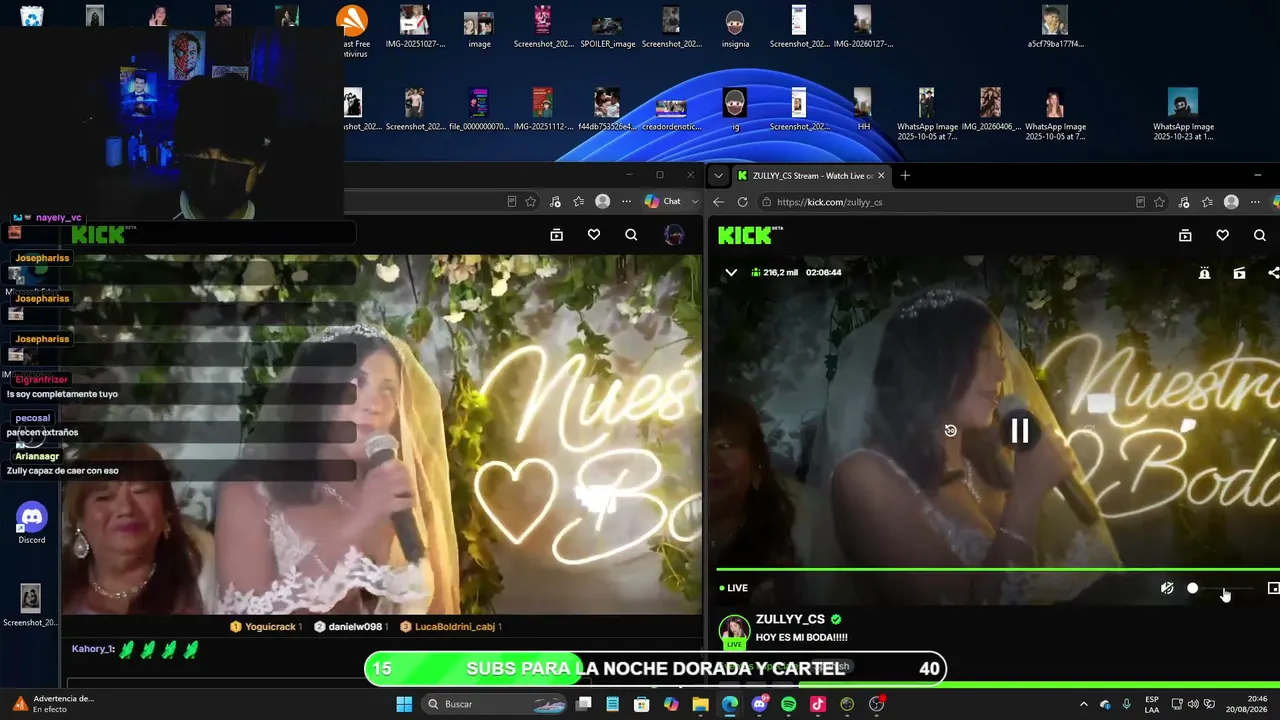Open reader view icon in left browser address bar
Viewport: 1280px width, 720px height.
tap(512, 201)
